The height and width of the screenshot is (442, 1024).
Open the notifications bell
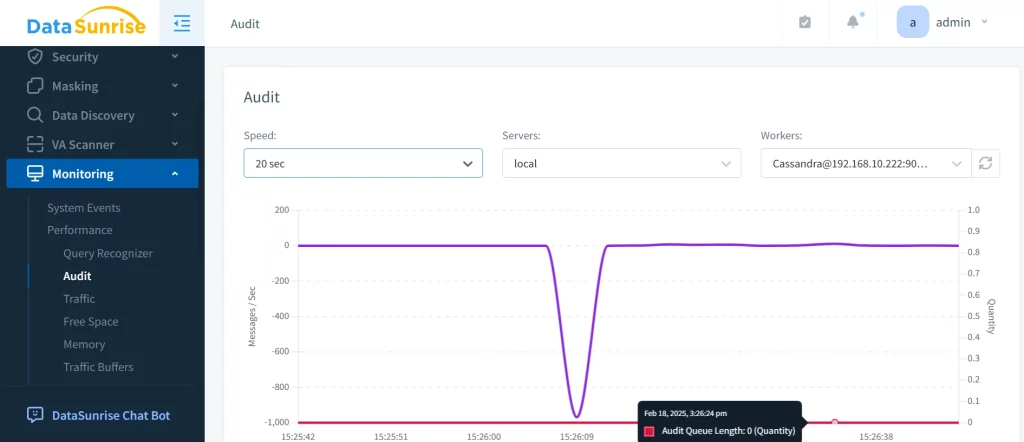coord(853,22)
